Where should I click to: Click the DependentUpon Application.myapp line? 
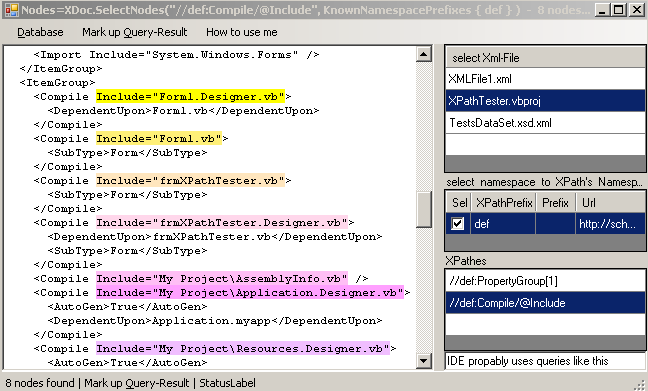pos(215,321)
